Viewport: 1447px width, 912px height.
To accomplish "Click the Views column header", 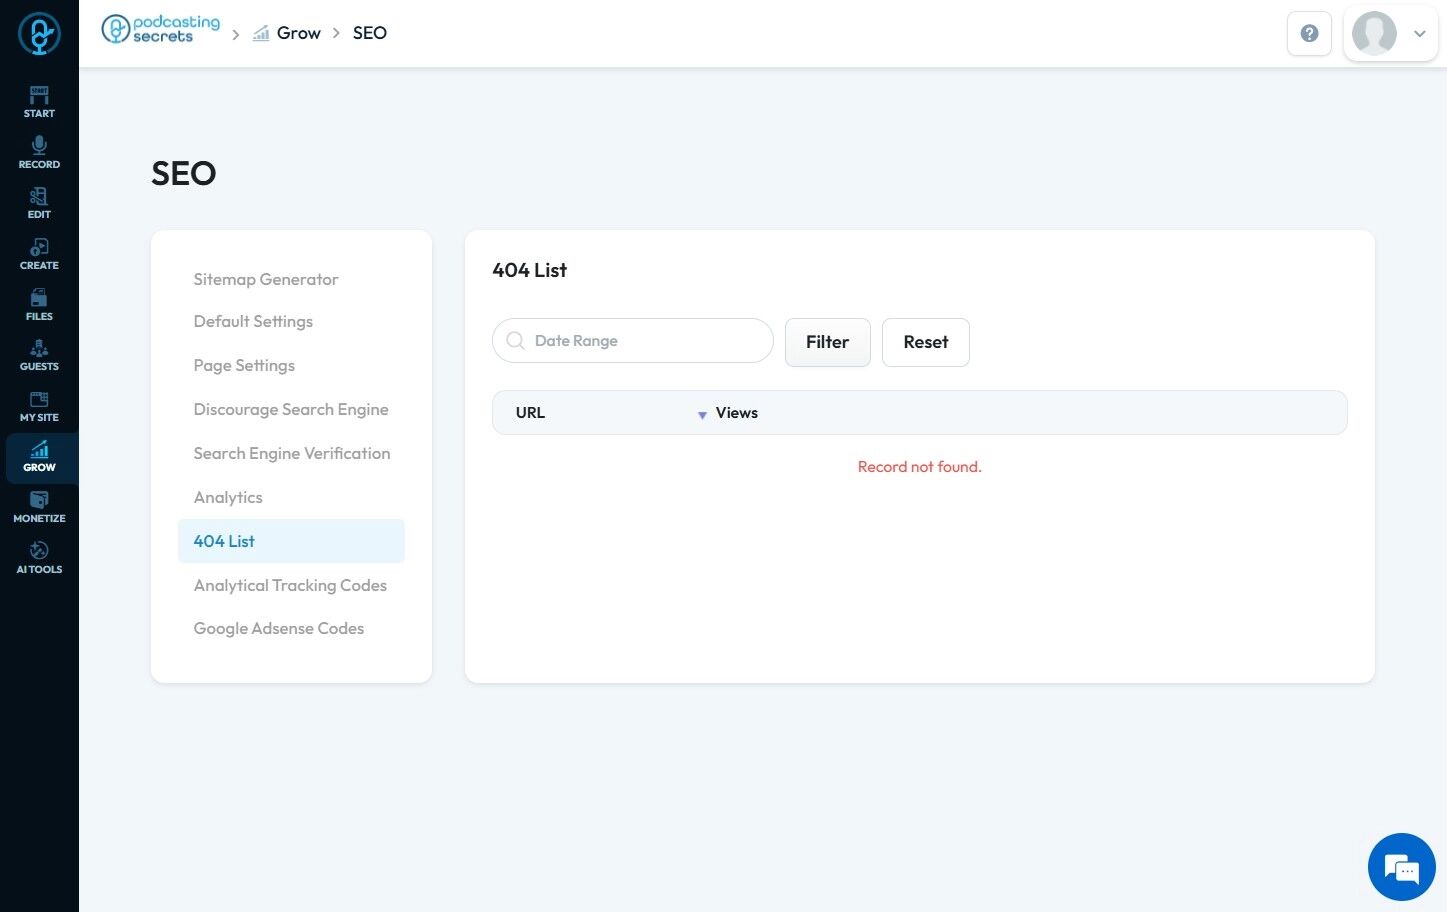I will [737, 413].
